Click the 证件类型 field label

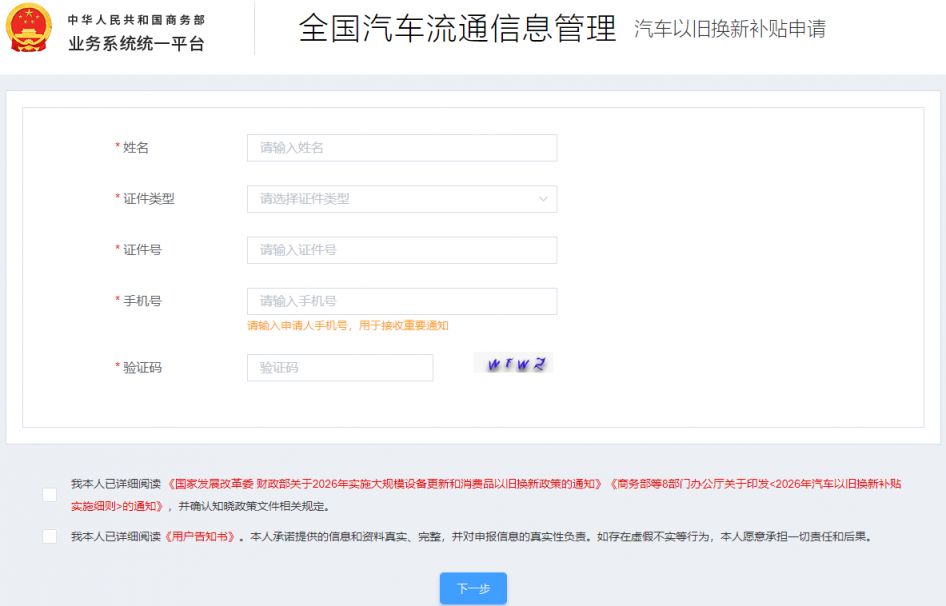(x=148, y=199)
